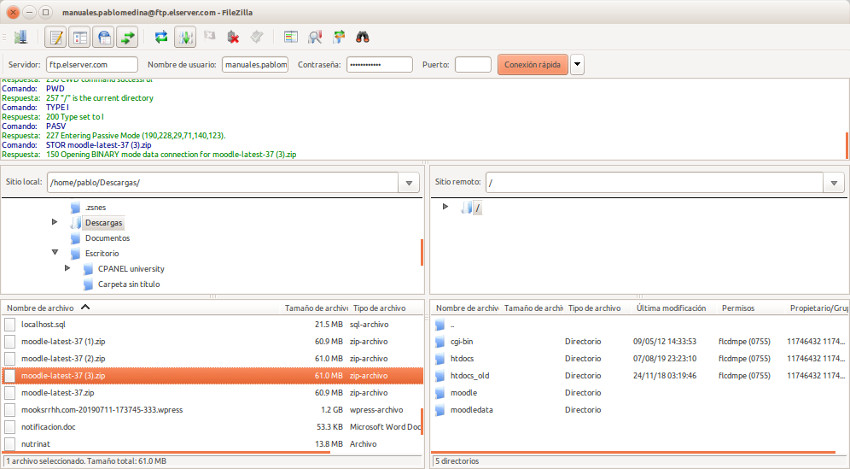Sort local files by Nombre de archivo
Image resolution: width=850 pixels, height=469 pixels.
tap(40, 308)
